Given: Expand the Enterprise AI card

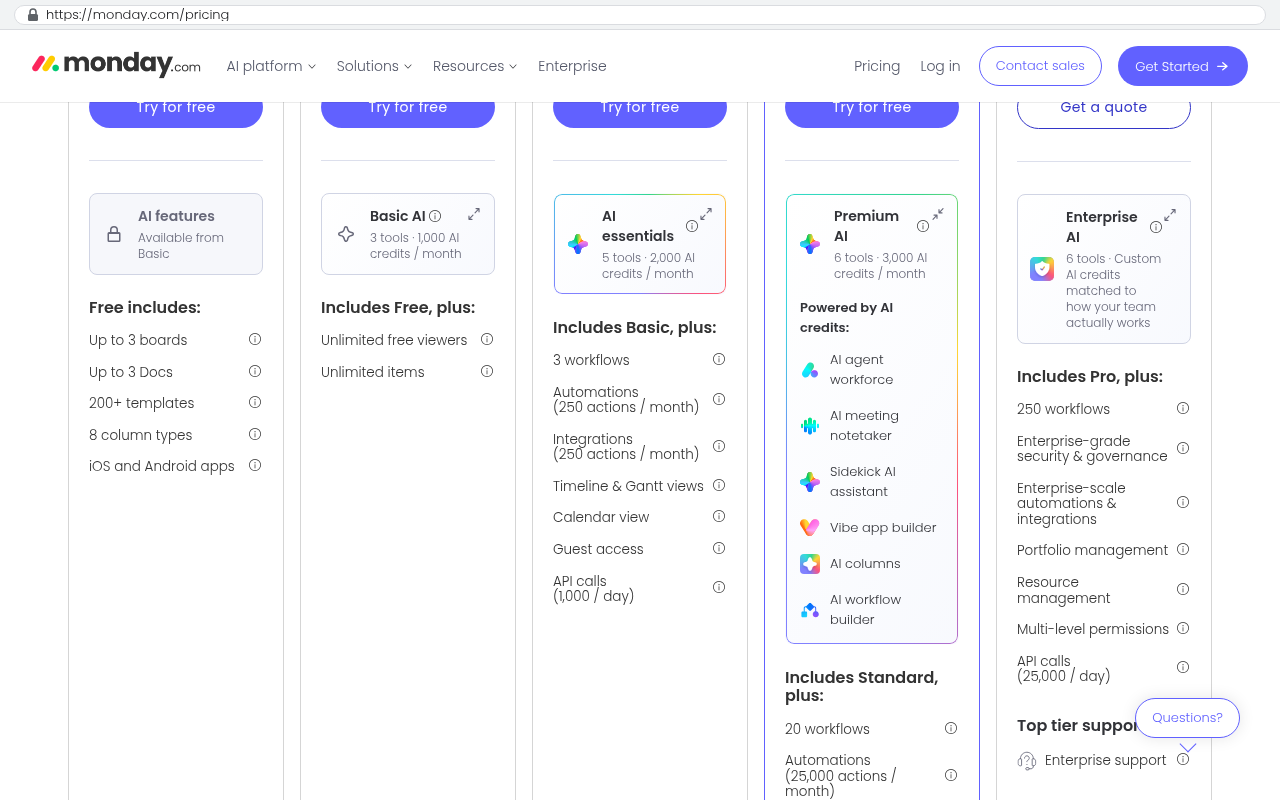Looking at the screenshot, I should [1170, 215].
